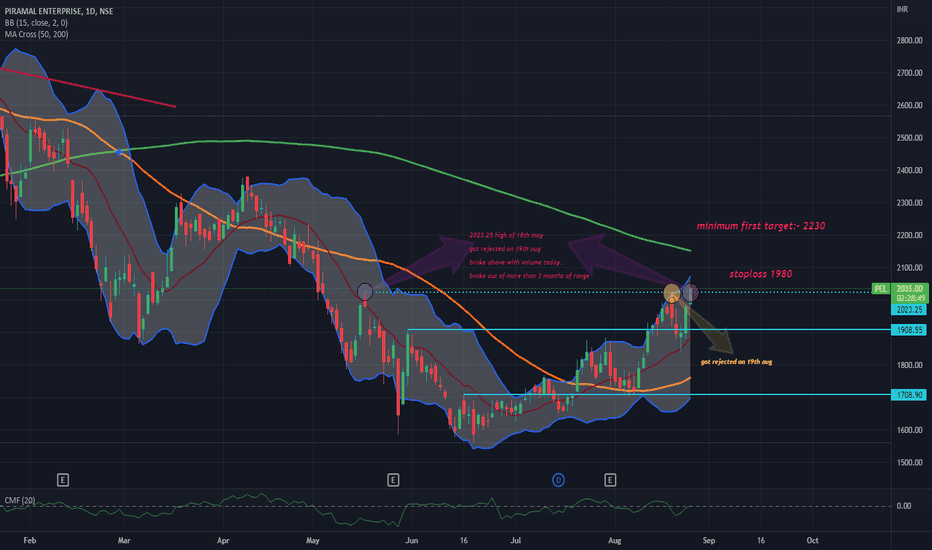Click Jun on the date axis
Viewport: 932px width, 550px height.
(x=411, y=540)
